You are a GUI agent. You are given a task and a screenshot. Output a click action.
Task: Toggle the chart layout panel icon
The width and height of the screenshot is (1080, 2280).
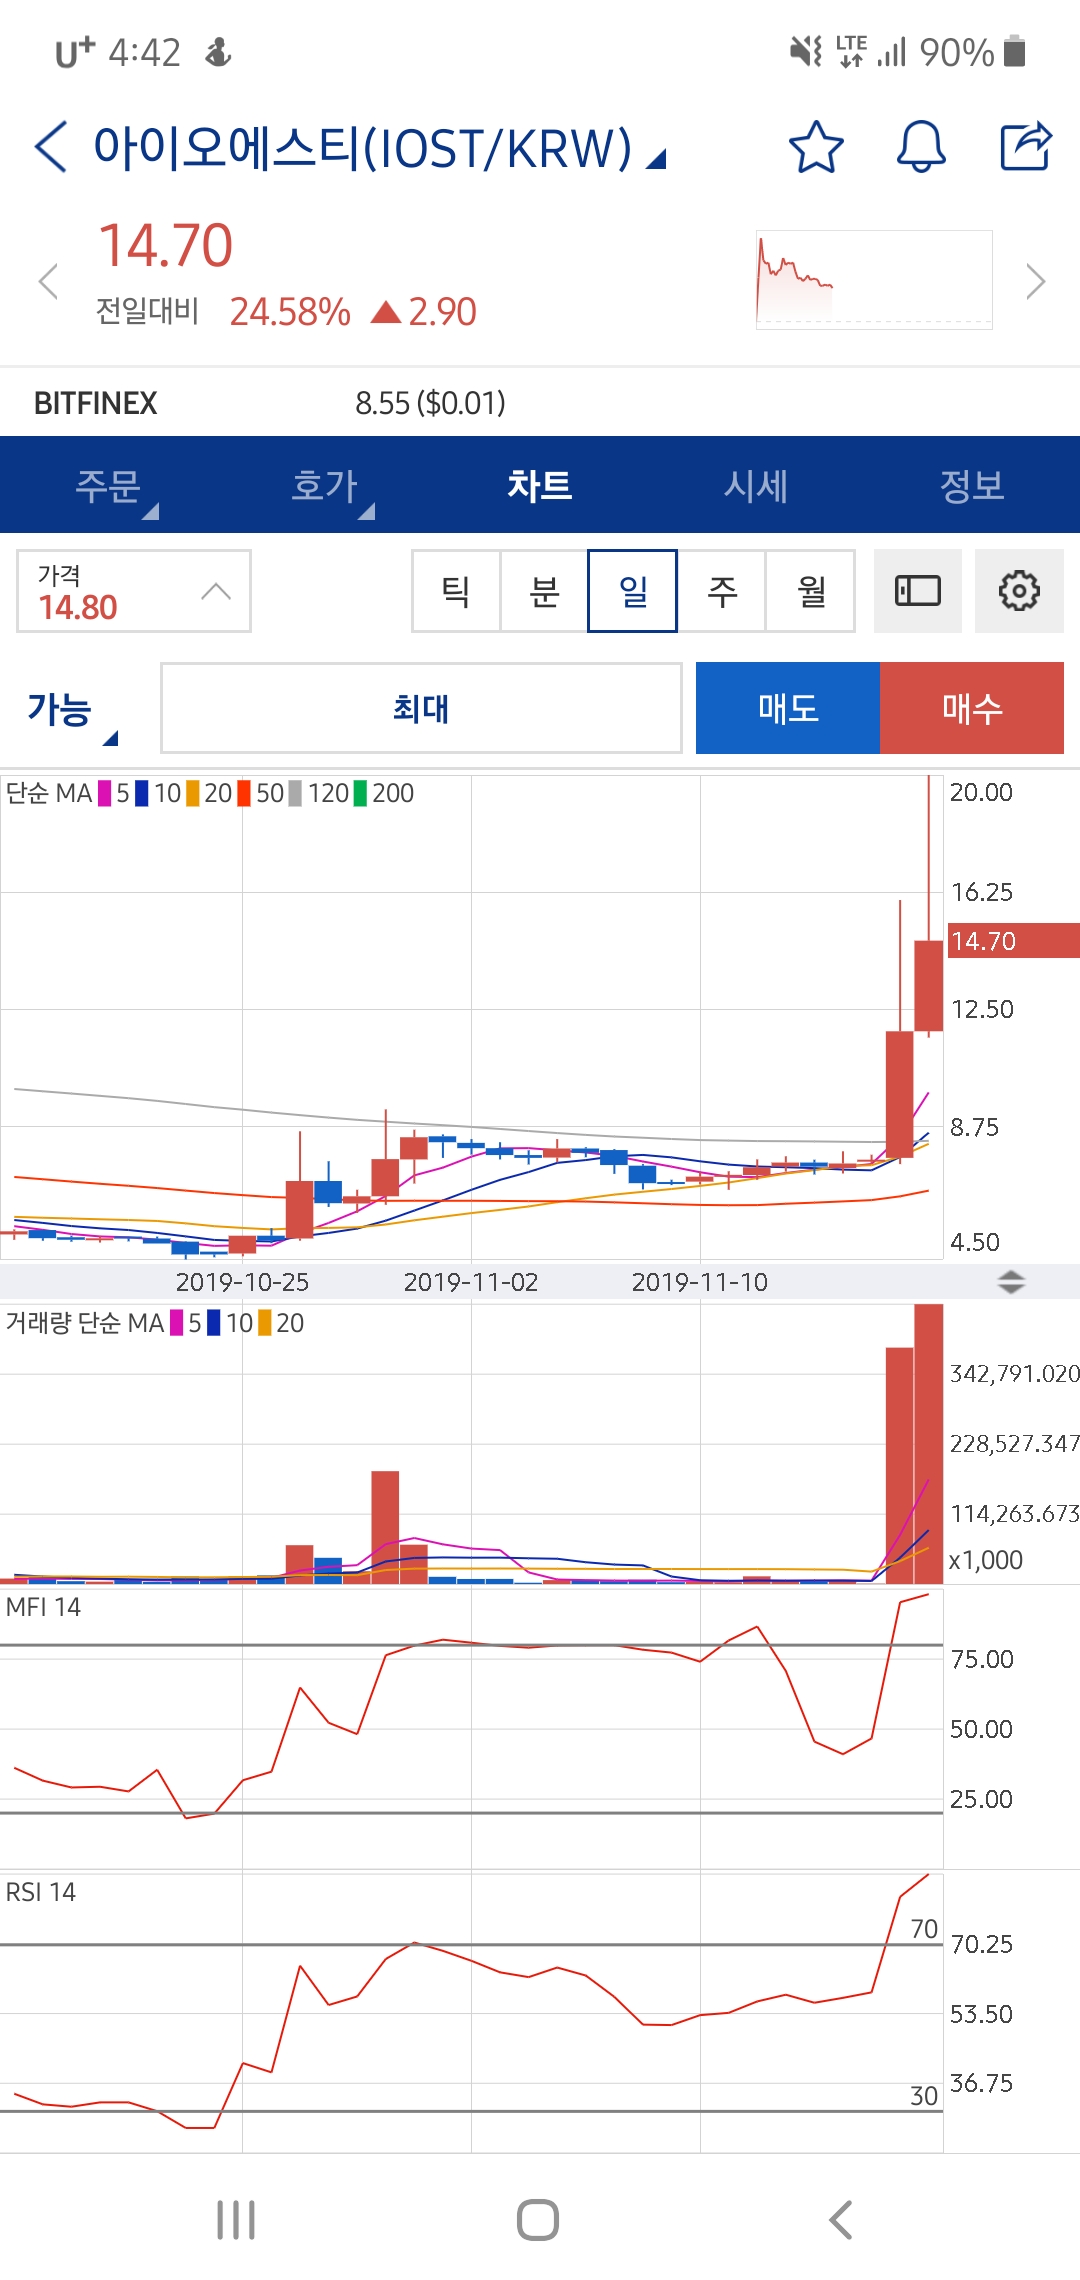(917, 591)
